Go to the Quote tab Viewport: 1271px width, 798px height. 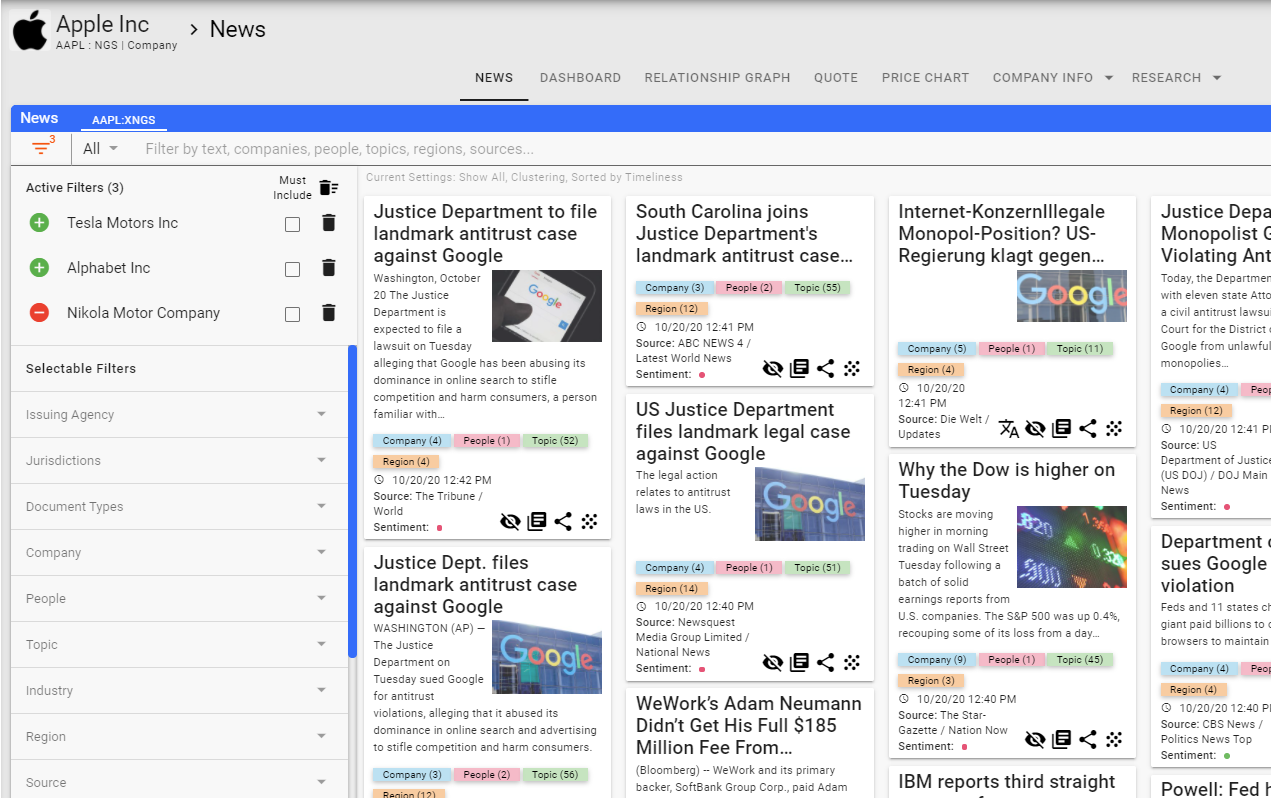pos(836,77)
